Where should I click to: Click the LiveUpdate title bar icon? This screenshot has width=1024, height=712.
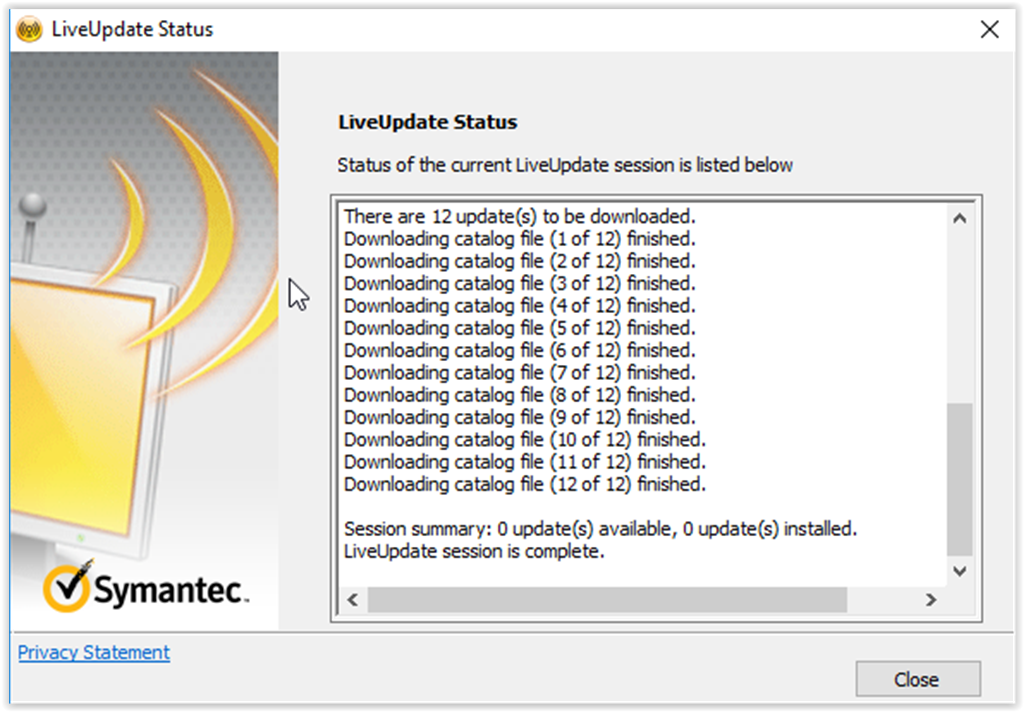point(29,29)
